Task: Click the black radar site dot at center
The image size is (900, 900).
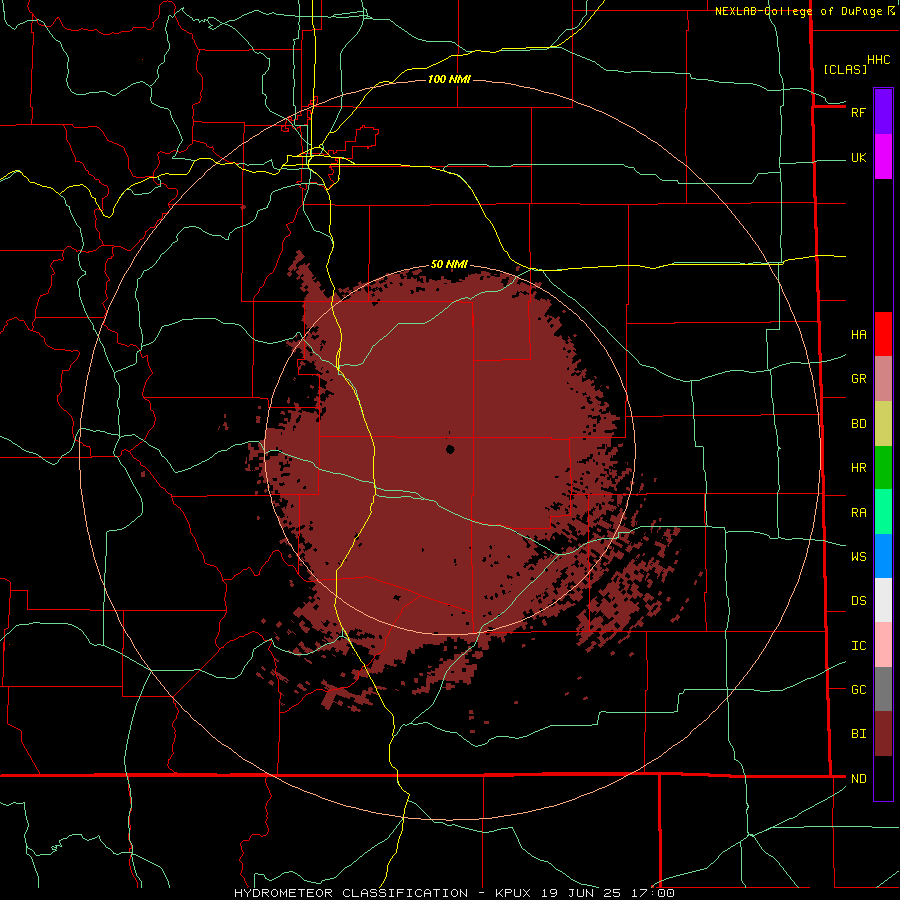Action: tap(450, 449)
